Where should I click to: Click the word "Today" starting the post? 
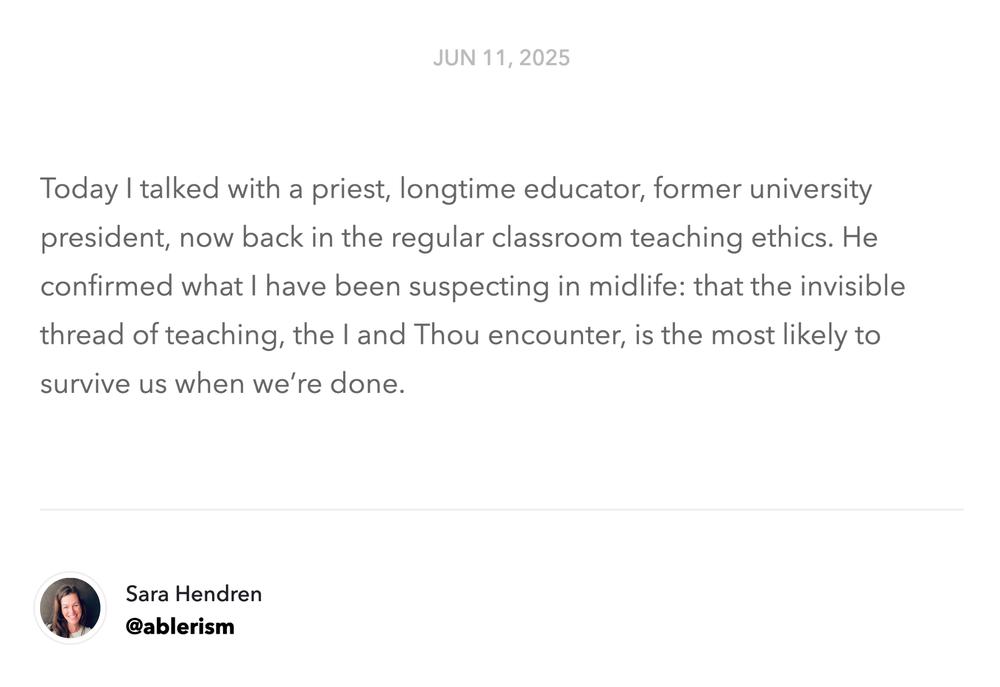coord(79,190)
